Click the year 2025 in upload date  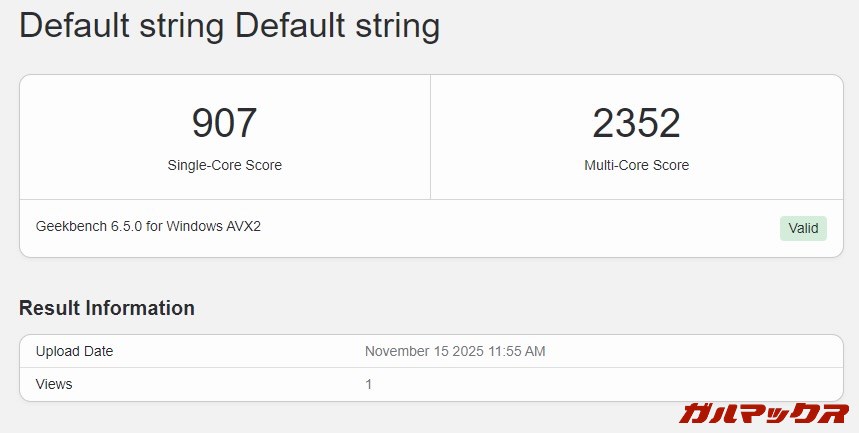(467, 351)
